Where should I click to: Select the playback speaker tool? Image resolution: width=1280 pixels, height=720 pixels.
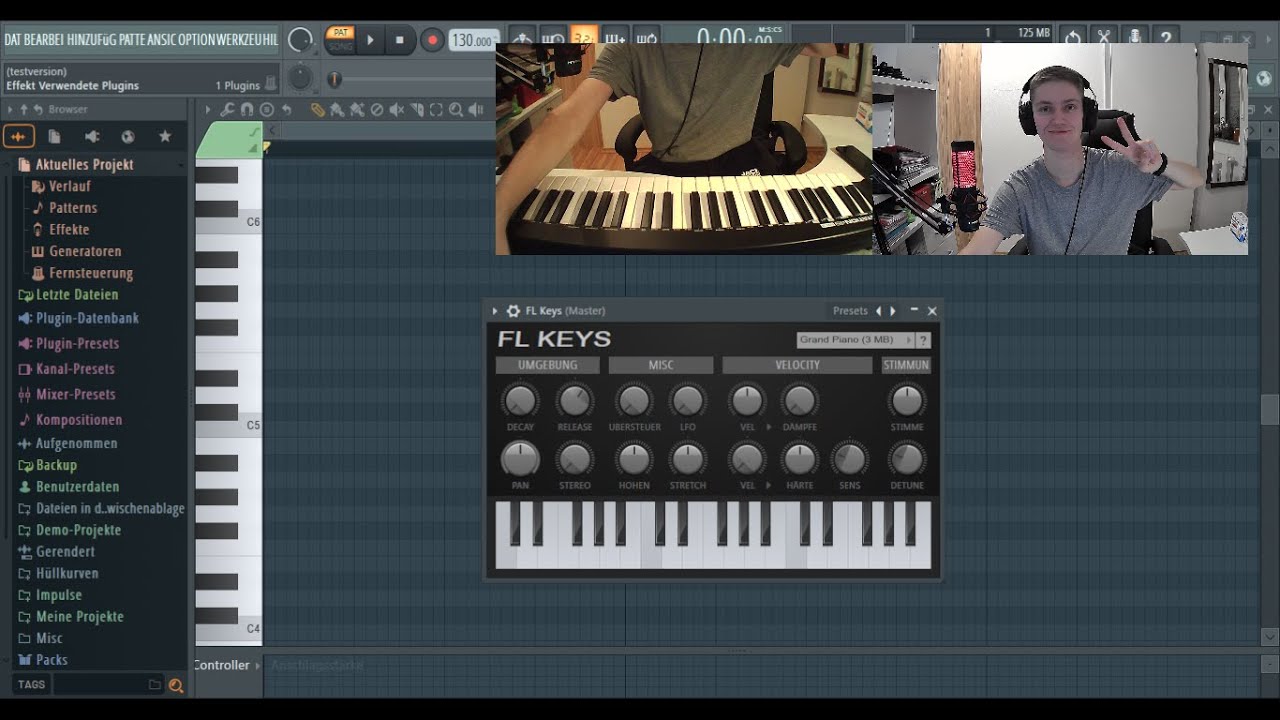point(476,110)
